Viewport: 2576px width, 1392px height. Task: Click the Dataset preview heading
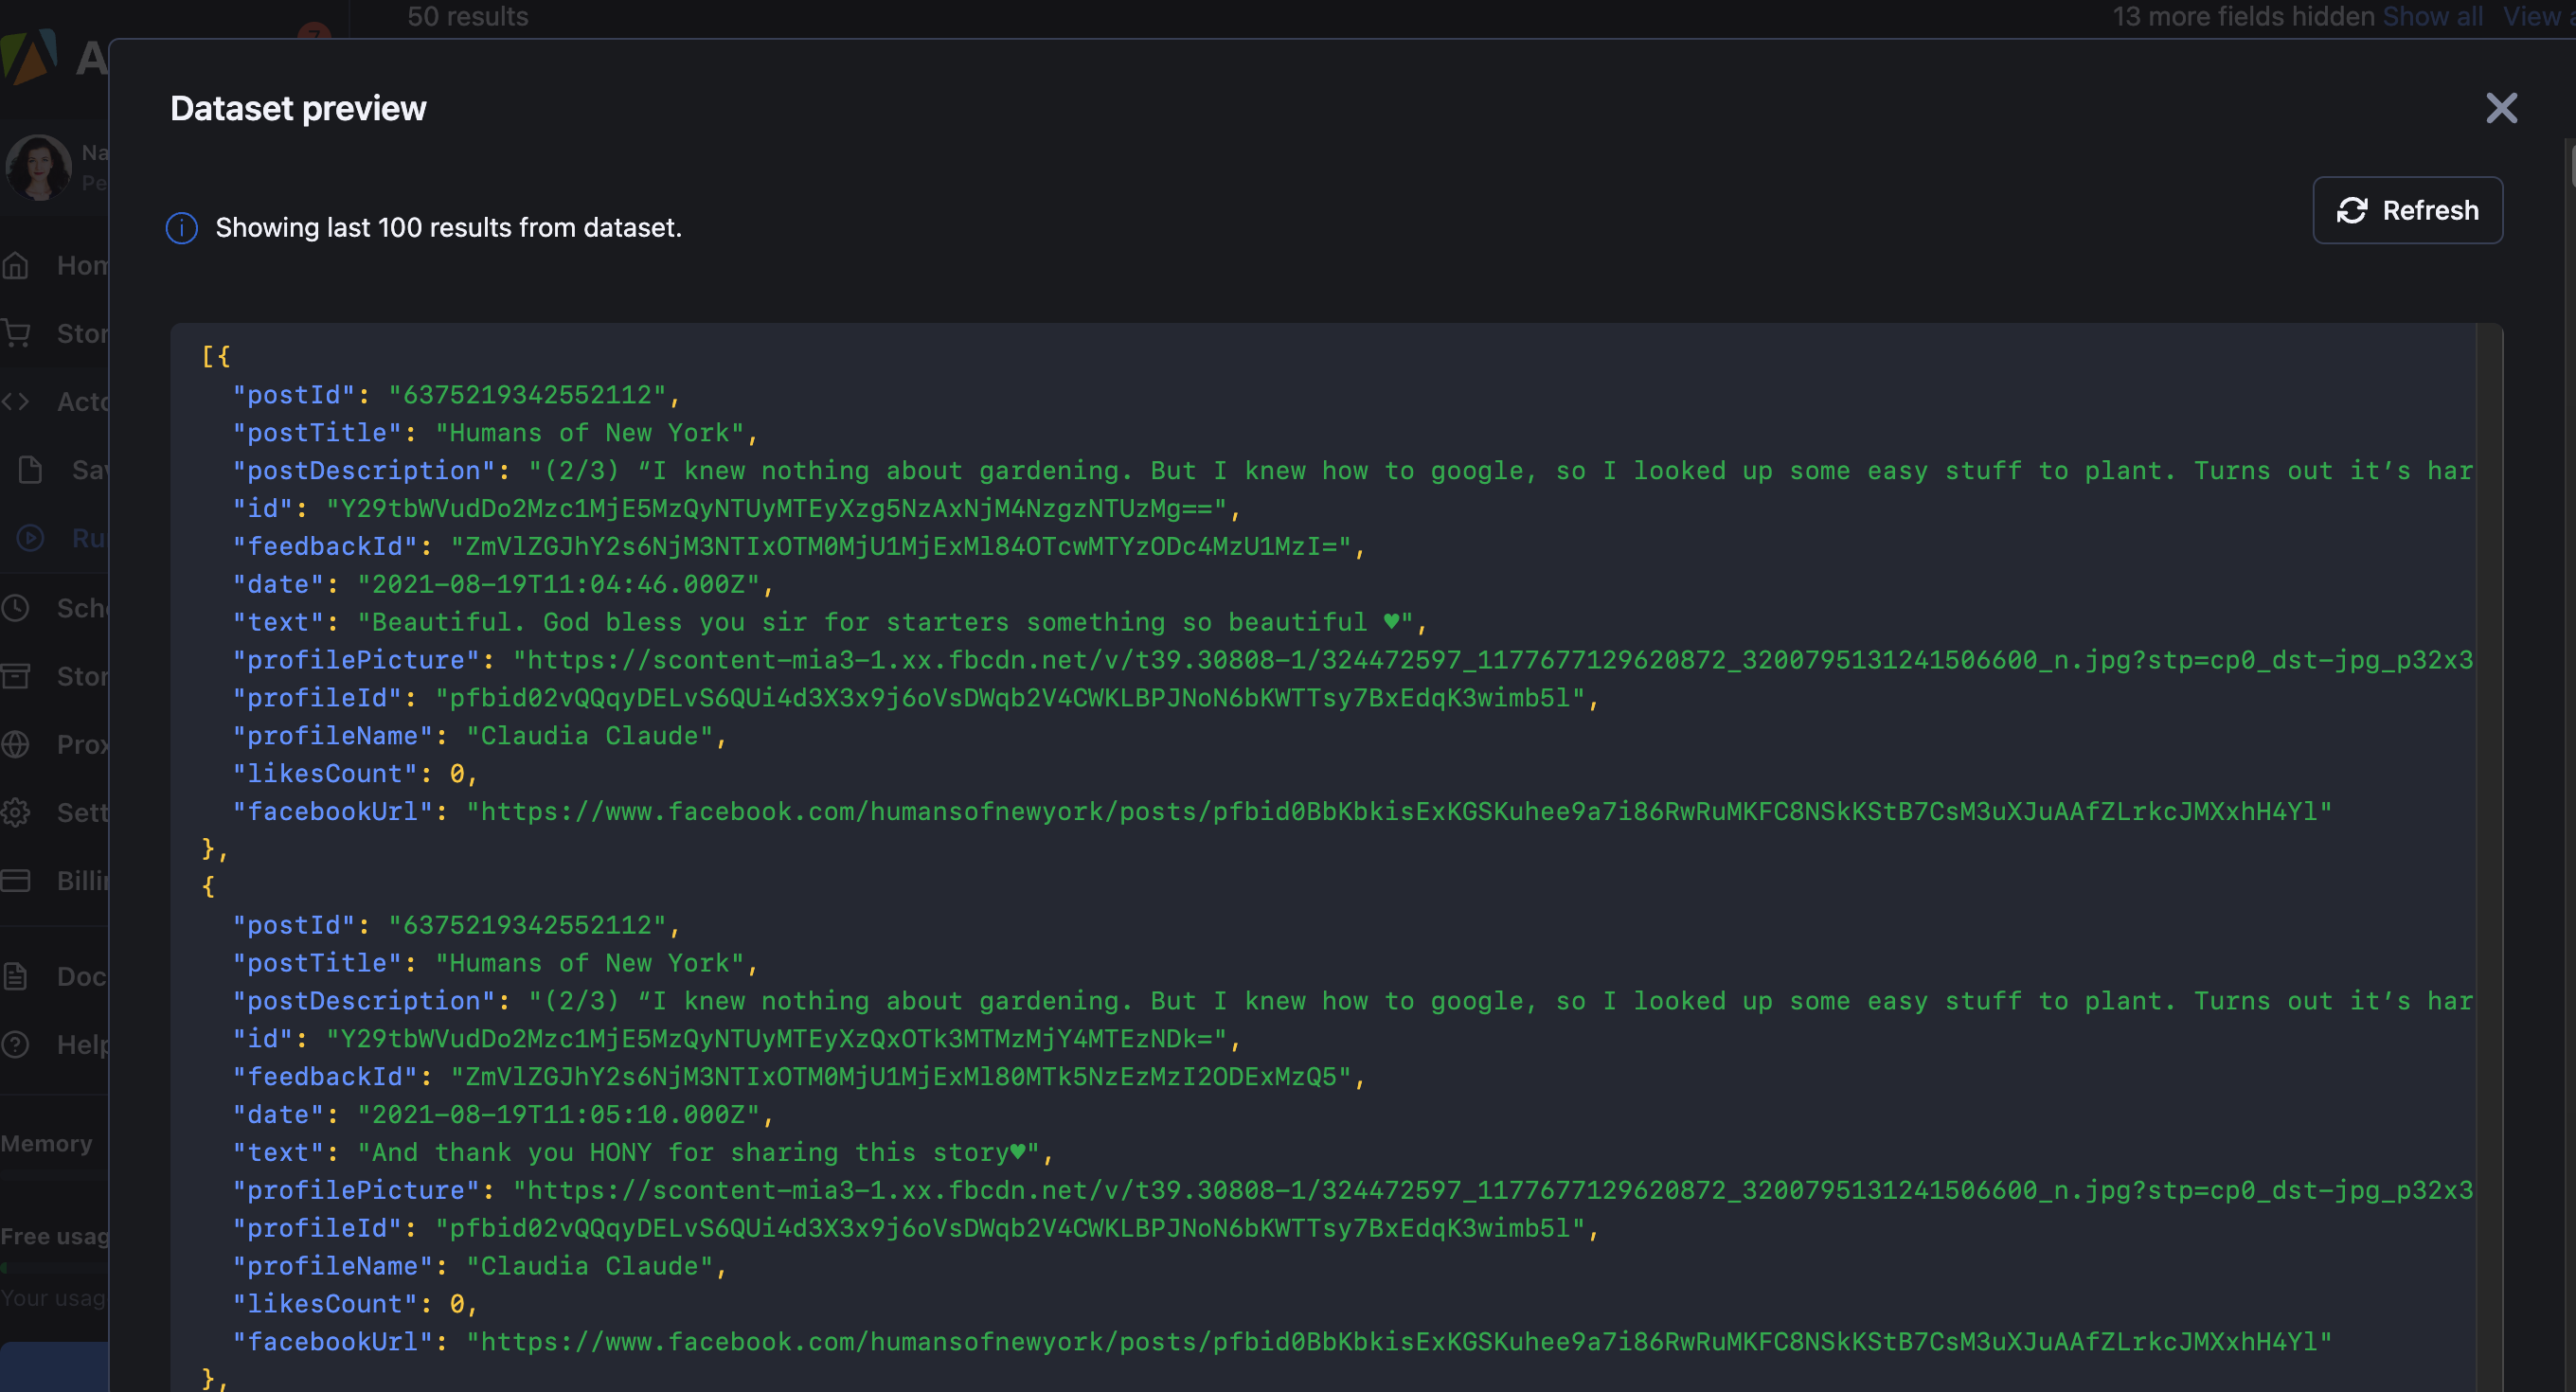pyautogui.click(x=298, y=108)
